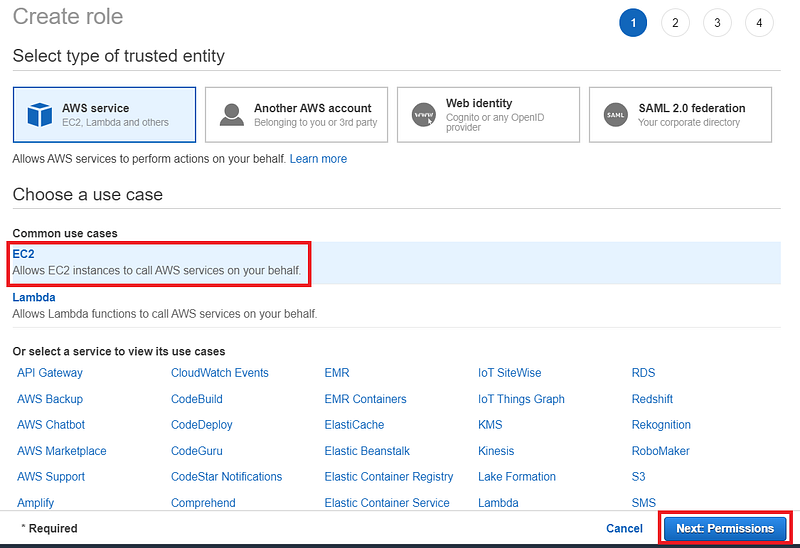Select the AWS Support service
800x548 pixels.
point(51,477)
